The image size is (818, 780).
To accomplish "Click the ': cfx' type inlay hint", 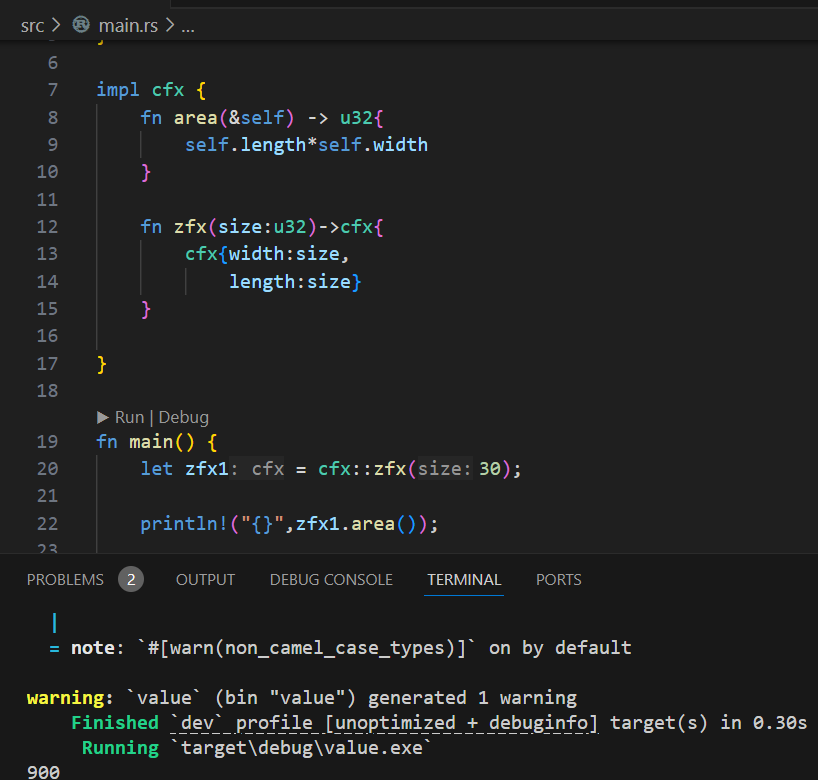I will pos(257,469).
